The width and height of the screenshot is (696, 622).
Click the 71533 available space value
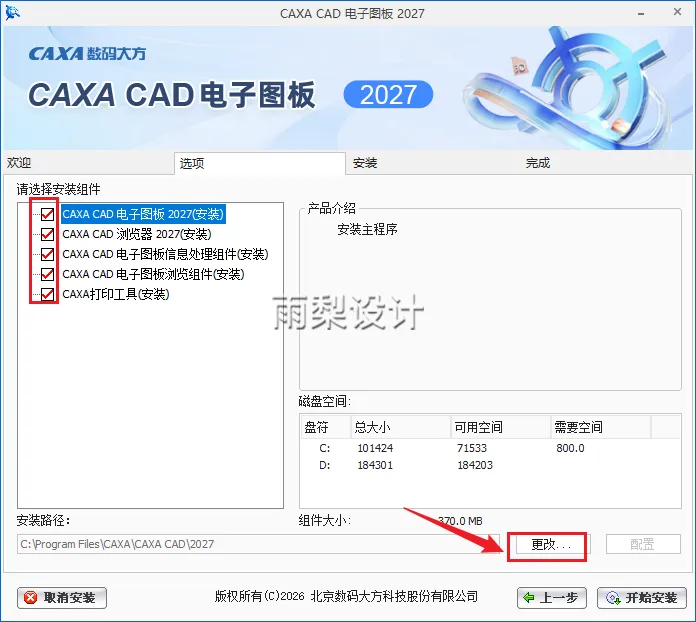pos(472,448)
